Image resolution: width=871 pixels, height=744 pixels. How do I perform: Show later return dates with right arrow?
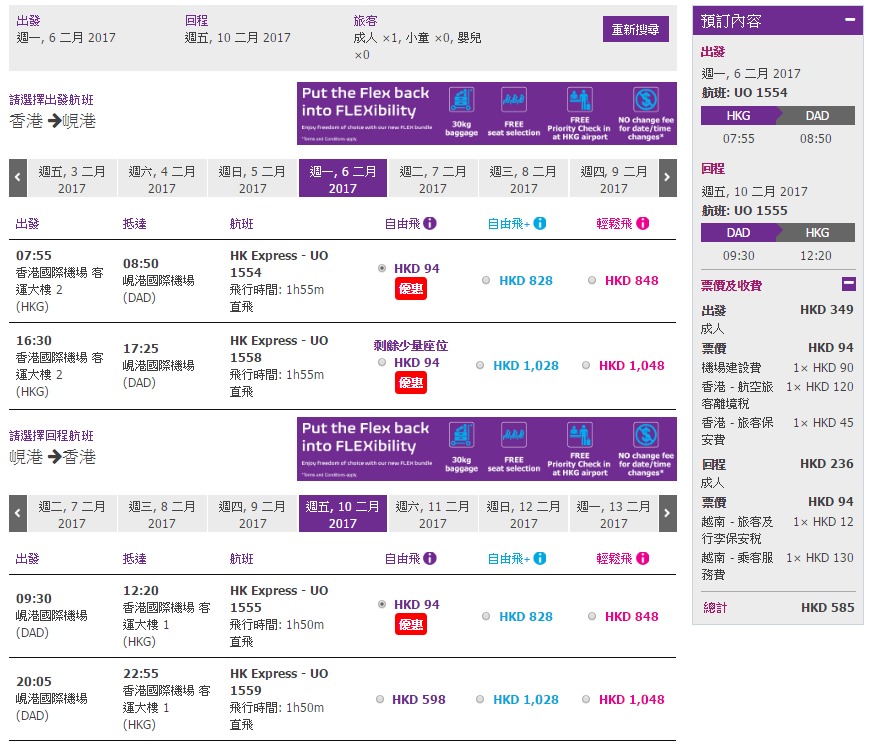[668, 513]
